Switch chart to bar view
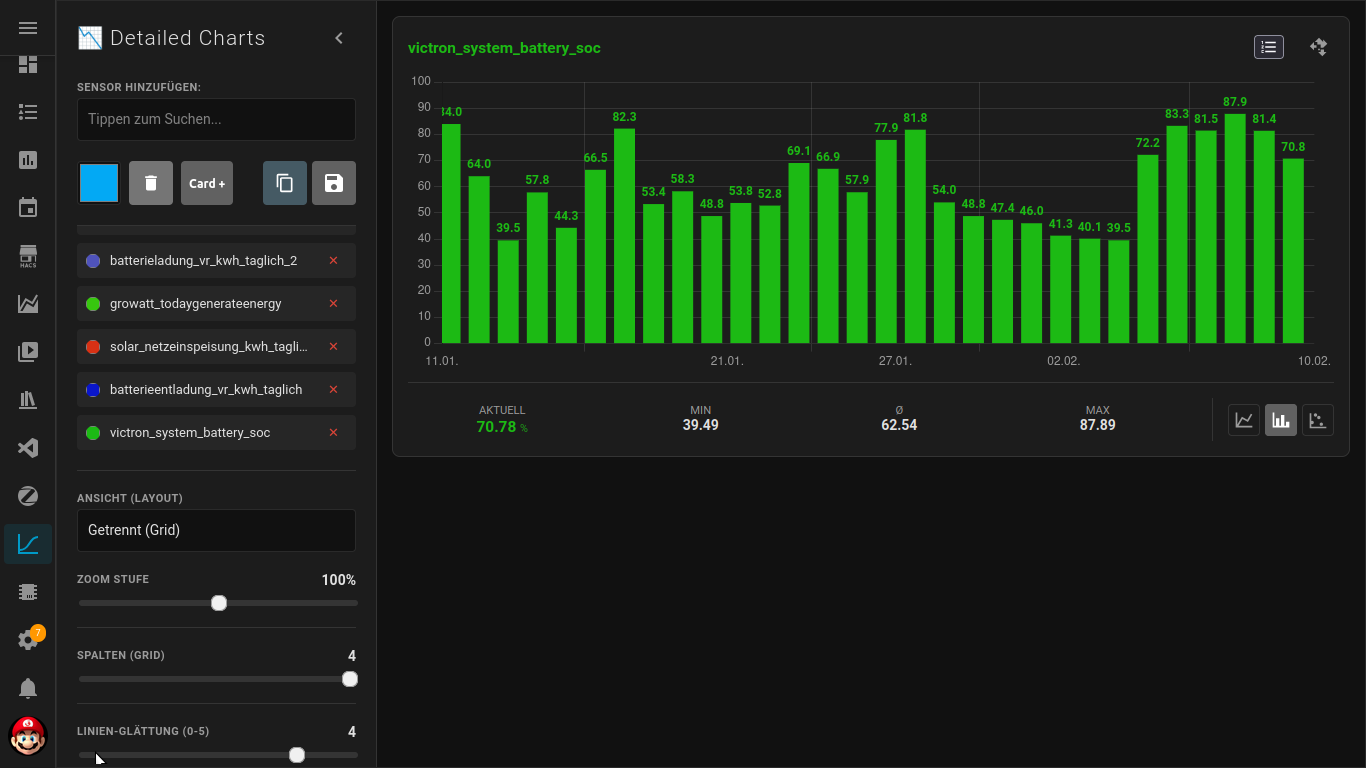 tap(1281, 420)
